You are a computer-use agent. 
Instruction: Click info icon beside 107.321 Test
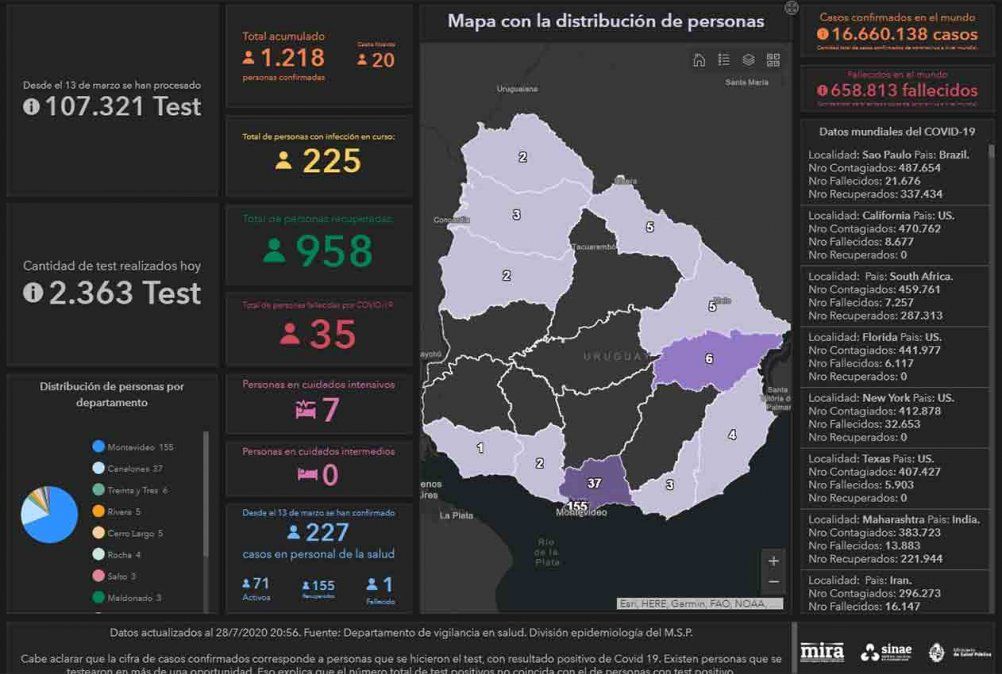[x=32, y=107]
